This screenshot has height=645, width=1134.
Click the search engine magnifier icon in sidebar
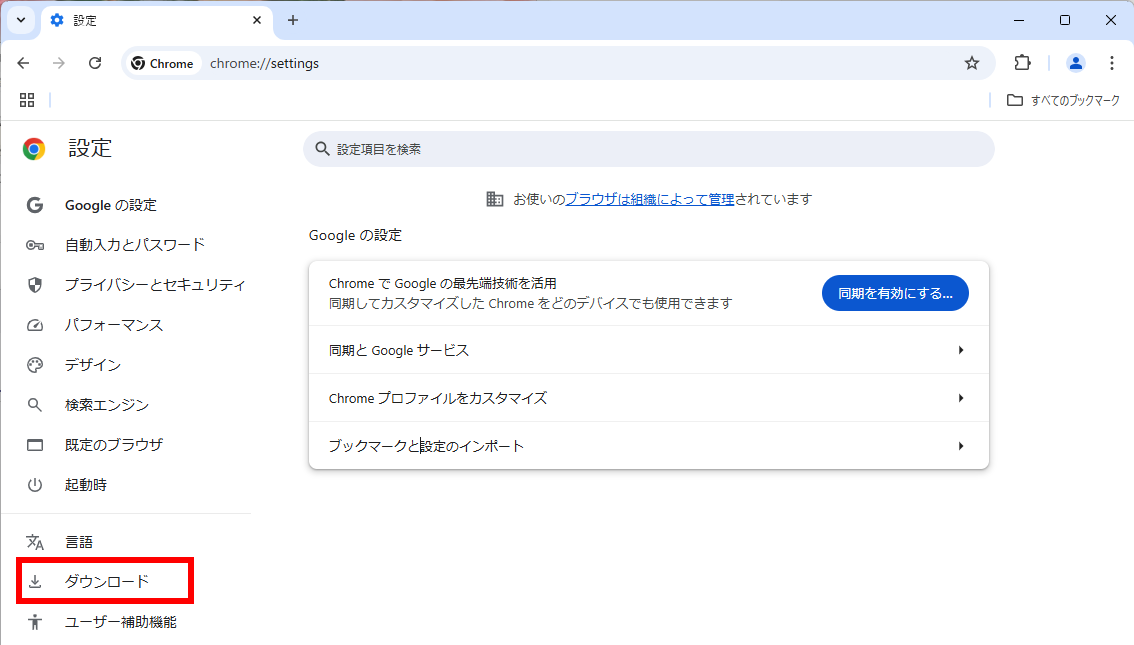tap(35, 405)
